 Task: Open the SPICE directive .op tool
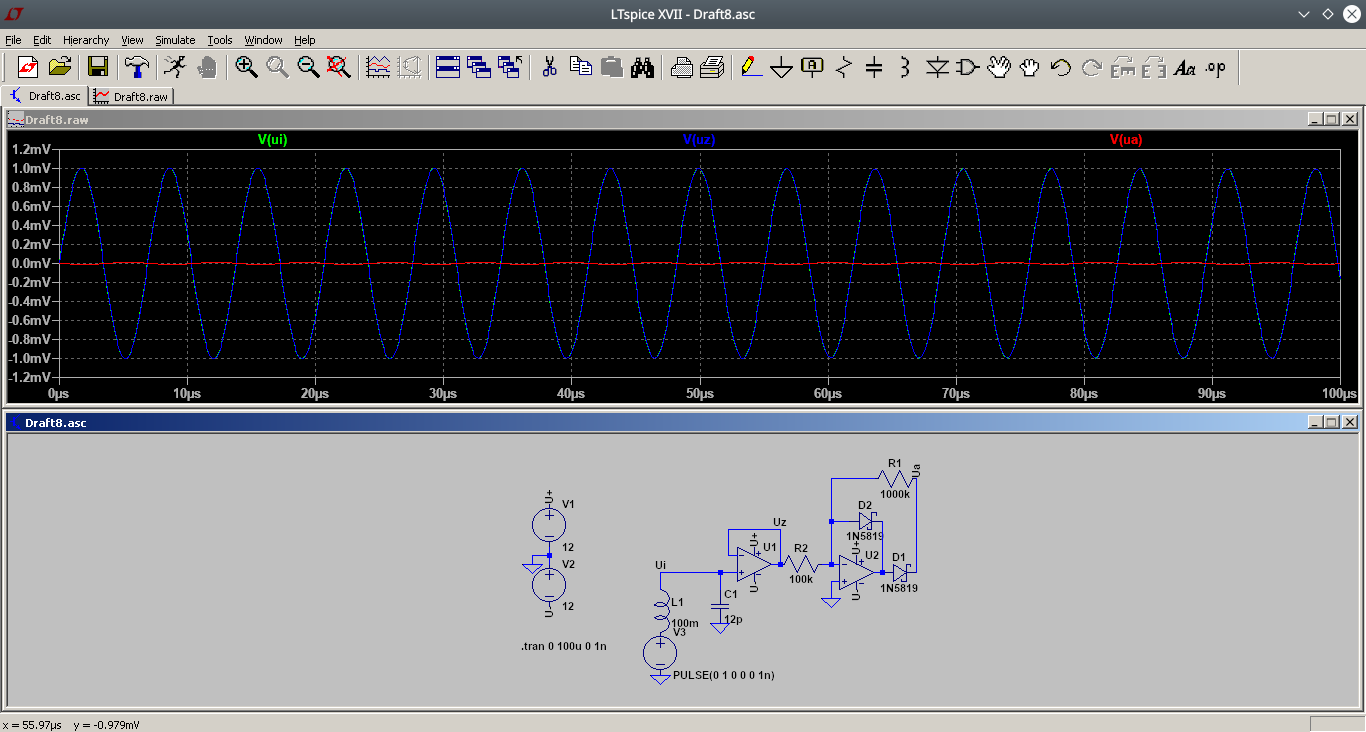(x=1215, y=67)
